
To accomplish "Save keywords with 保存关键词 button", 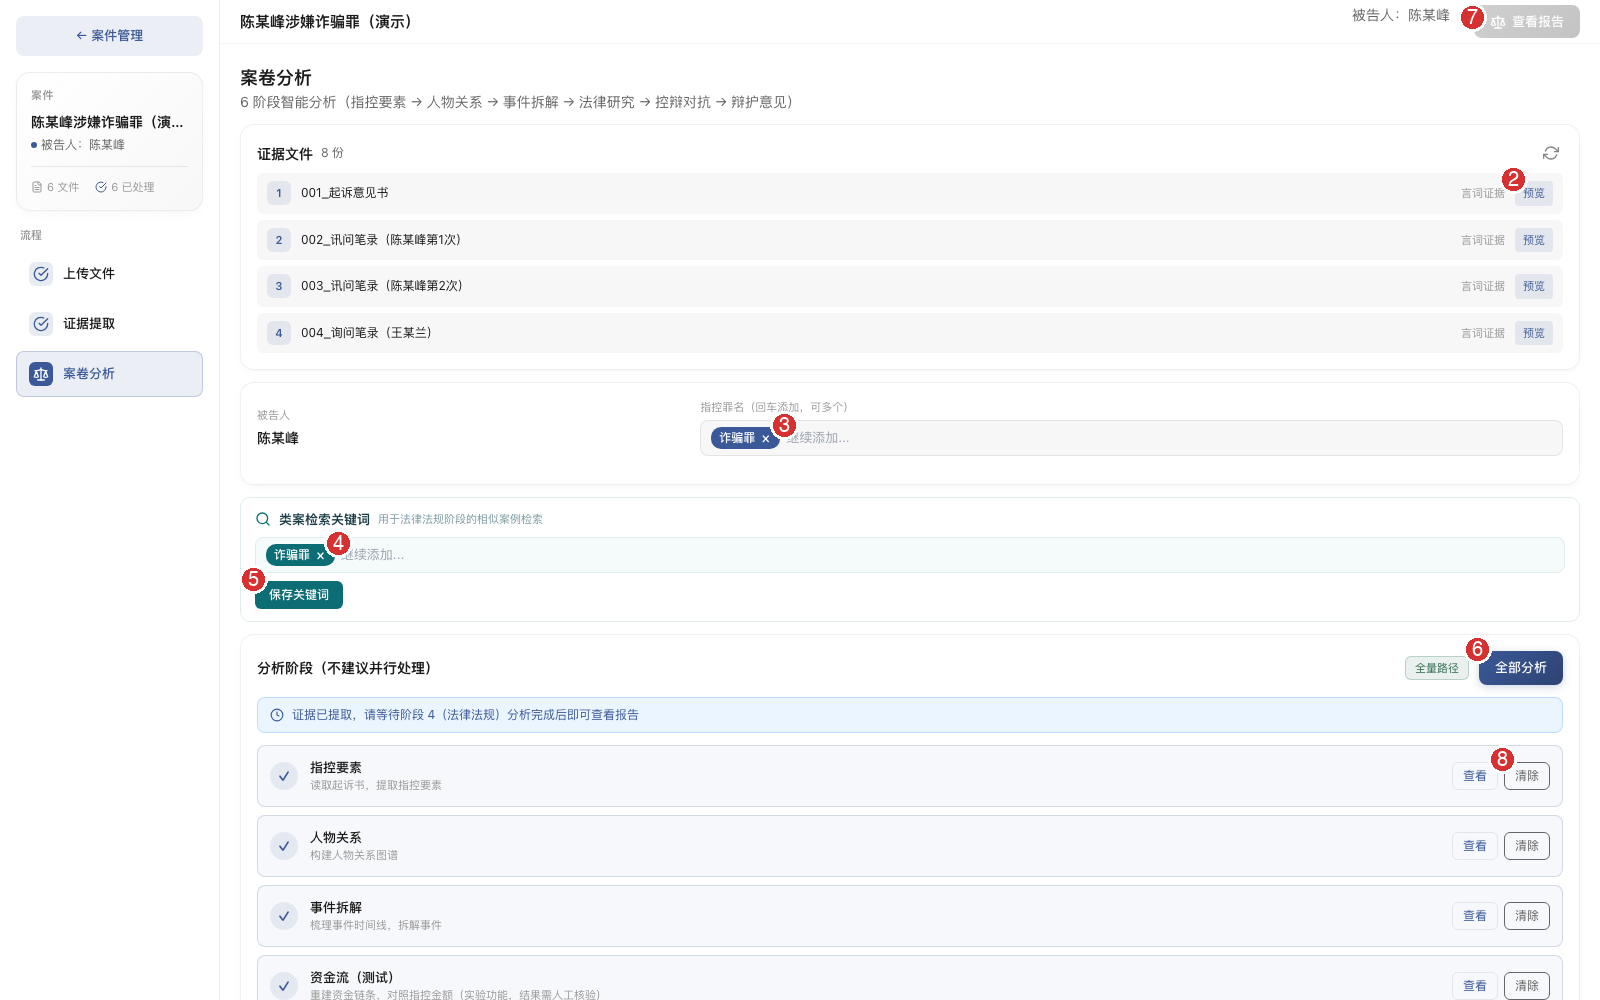I will click(299, 595).
